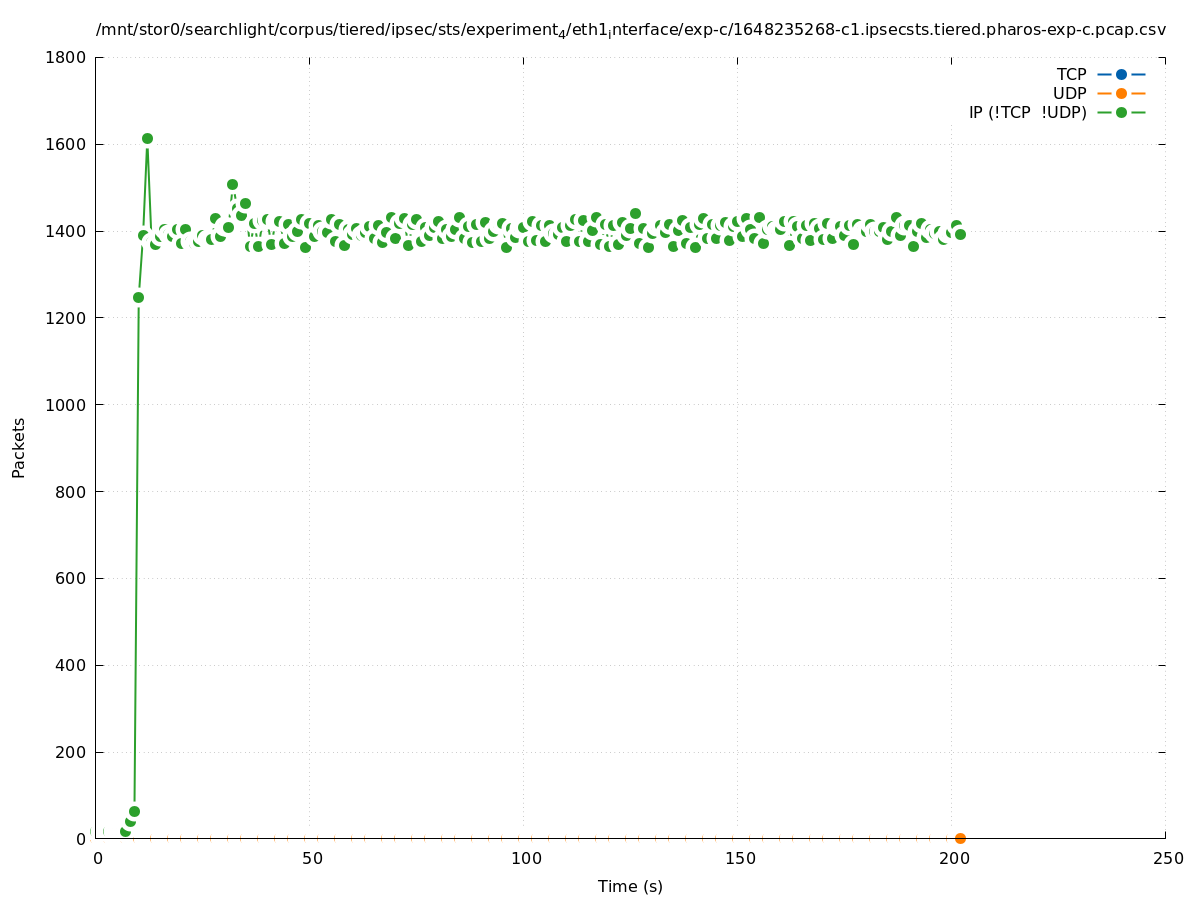
Task: Click the 100 tick label on the x-axis
Action: click(x=524, y=859)
